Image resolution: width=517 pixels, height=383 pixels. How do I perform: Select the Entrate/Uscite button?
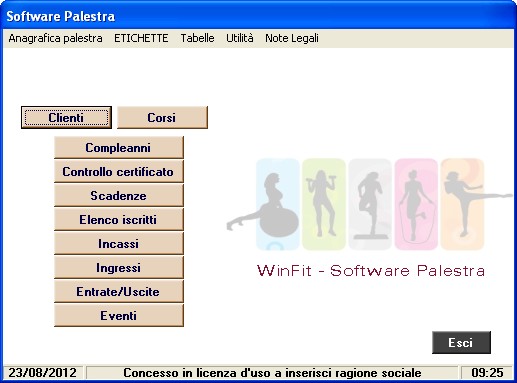119,291
